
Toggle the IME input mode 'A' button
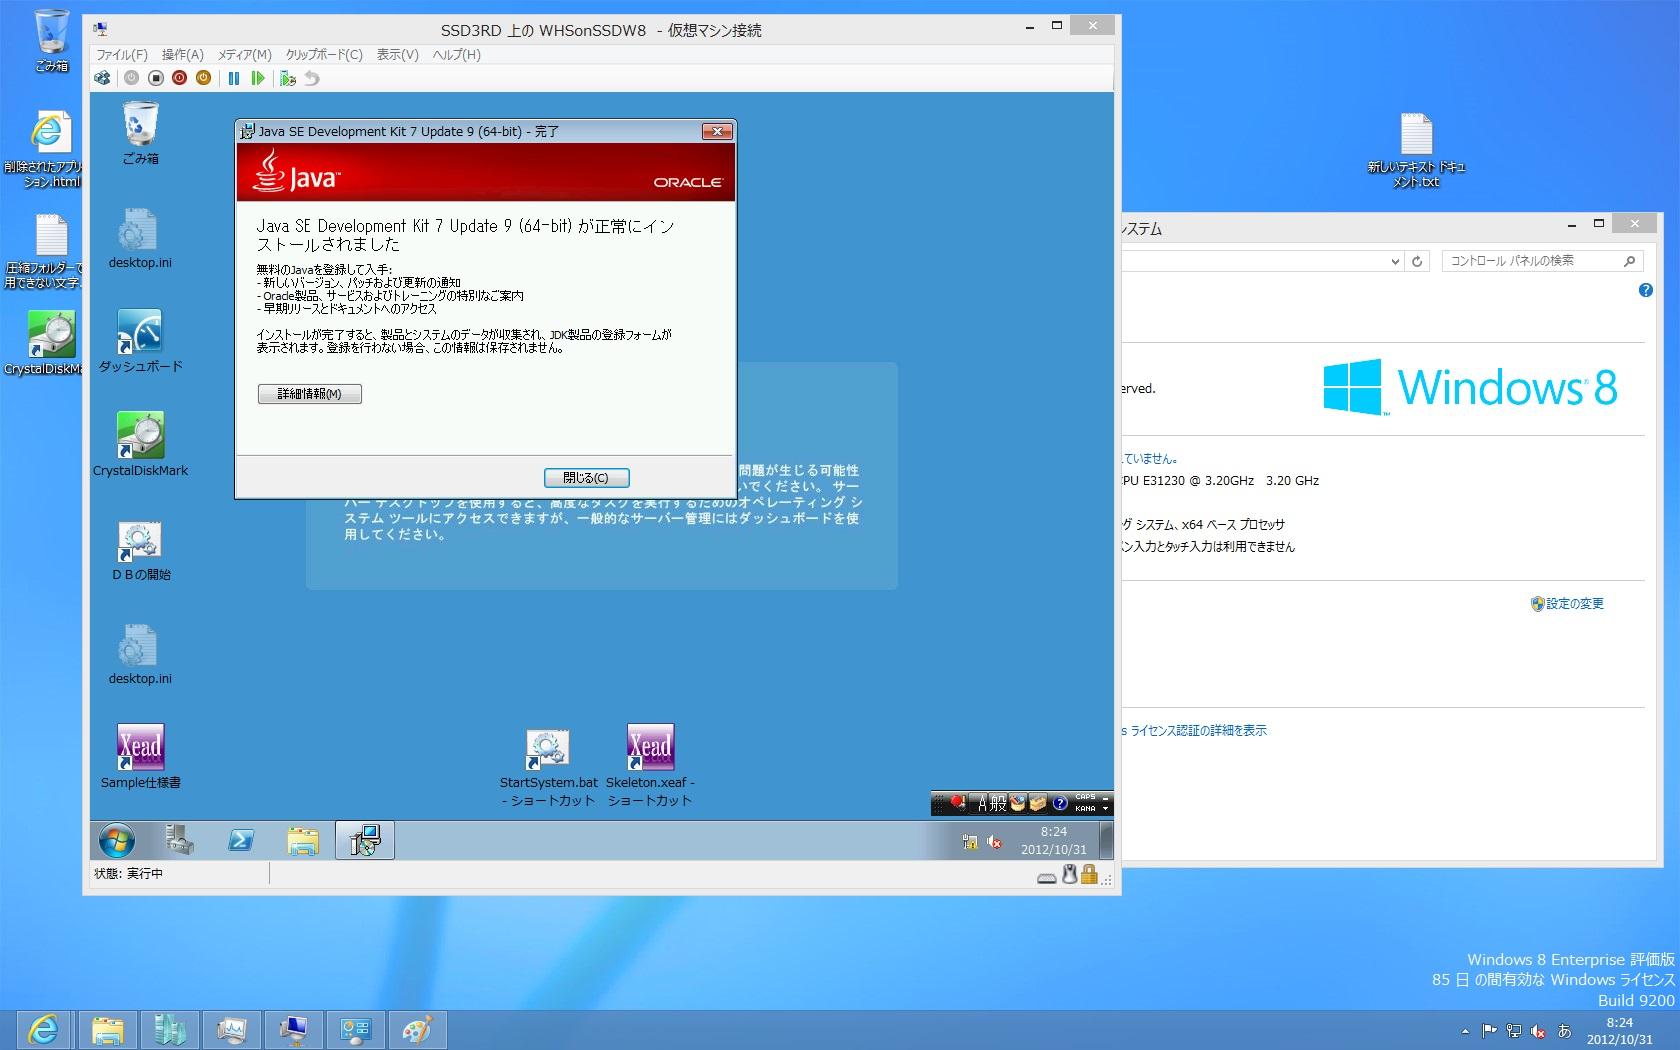[983, 803]
